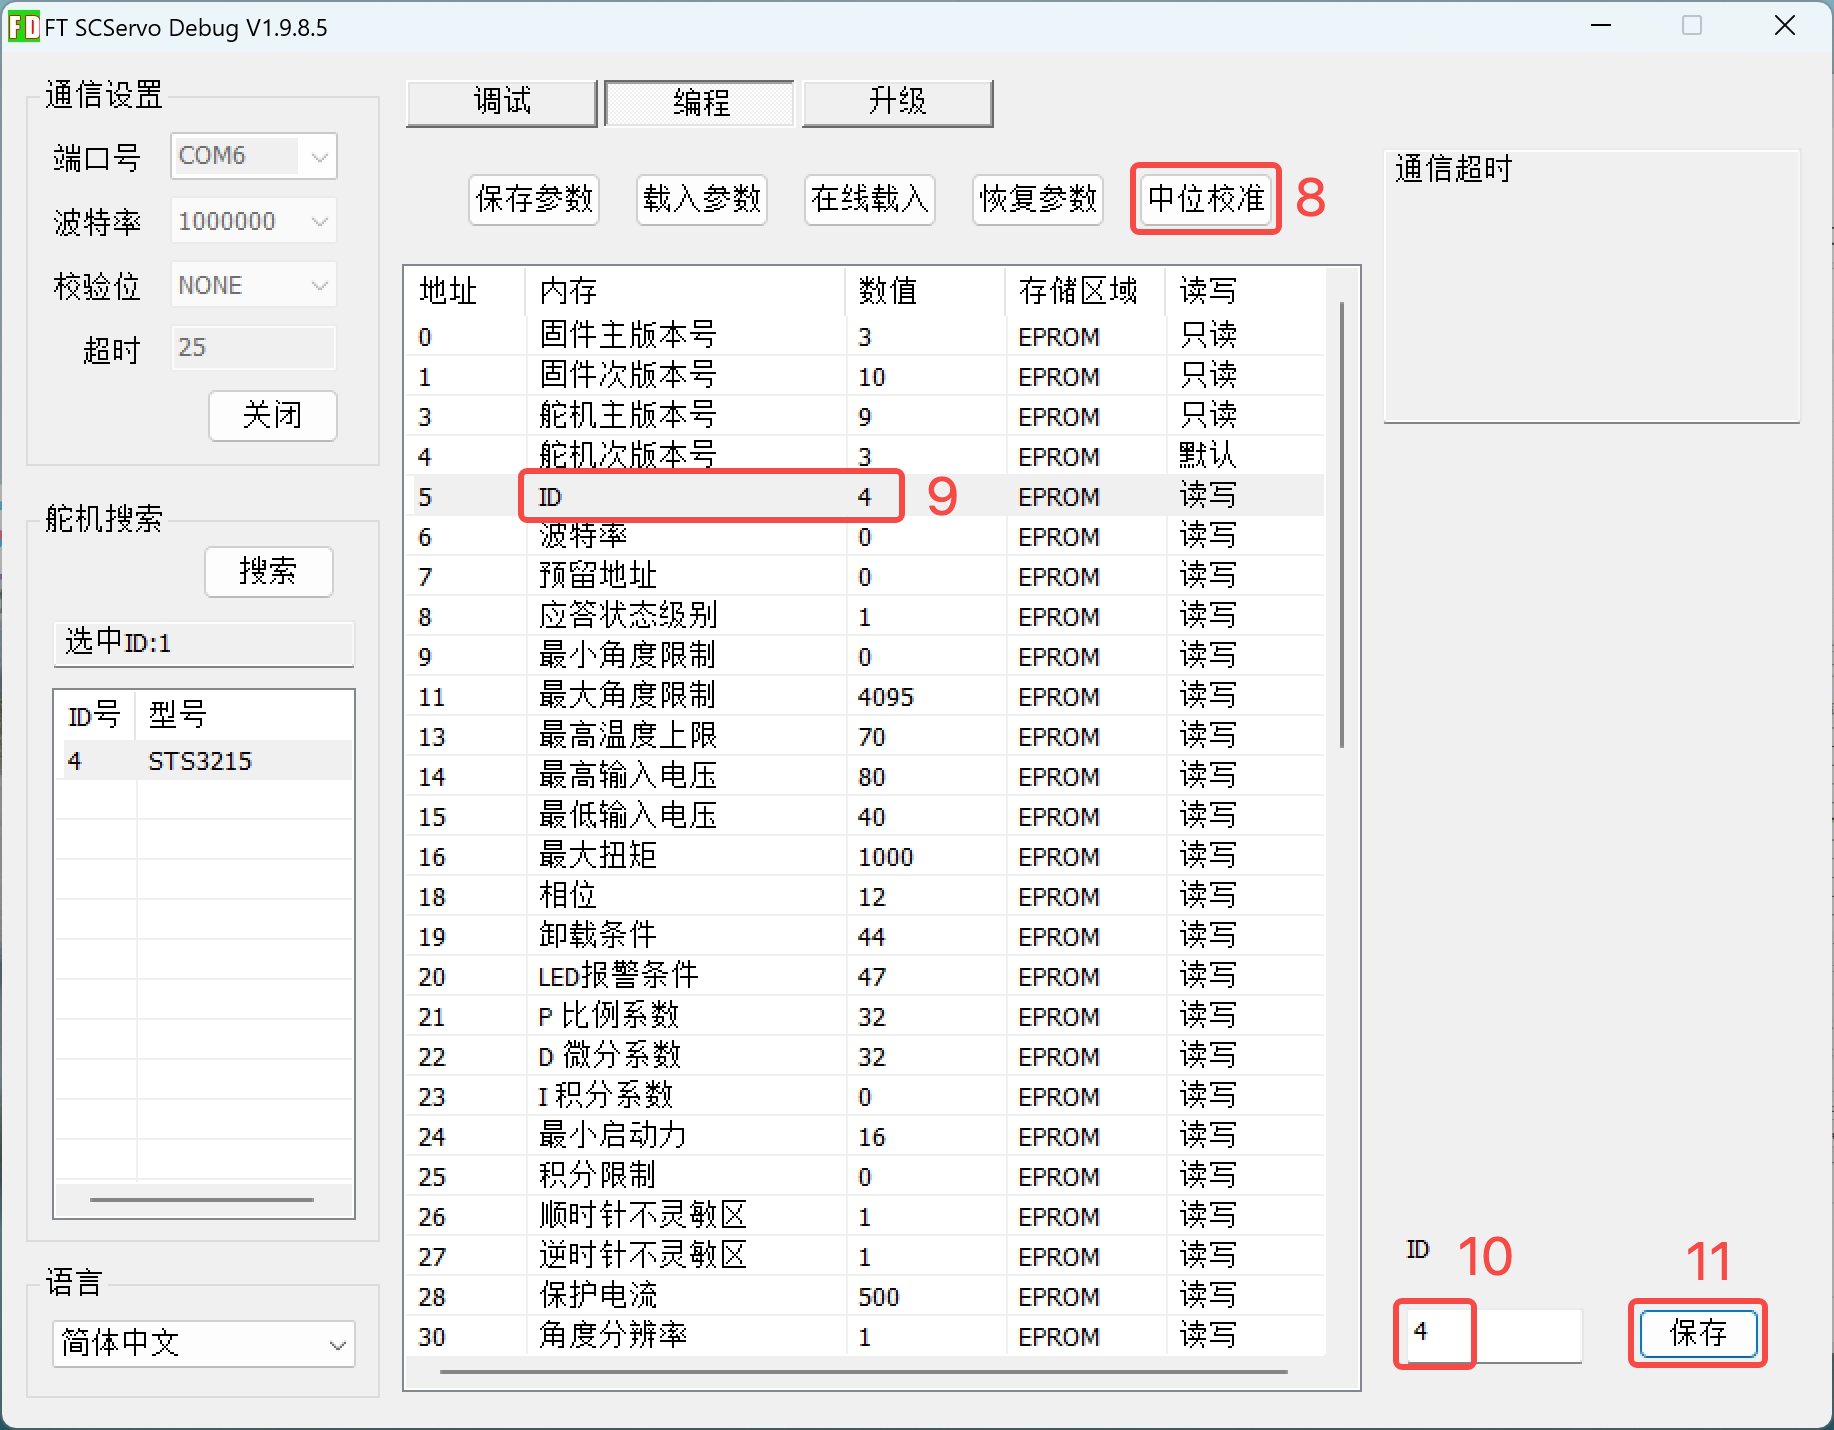Expand the 波特率 1000000 dropdown
1834x1430 pixels.
253,221
